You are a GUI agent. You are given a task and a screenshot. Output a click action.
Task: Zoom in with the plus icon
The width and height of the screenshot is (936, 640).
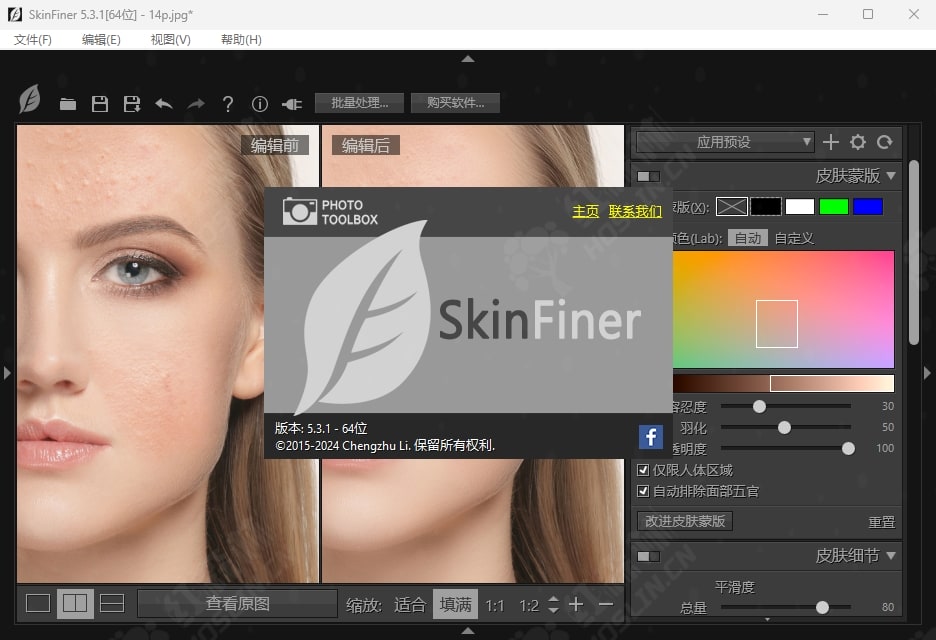(x=576, y=604)
